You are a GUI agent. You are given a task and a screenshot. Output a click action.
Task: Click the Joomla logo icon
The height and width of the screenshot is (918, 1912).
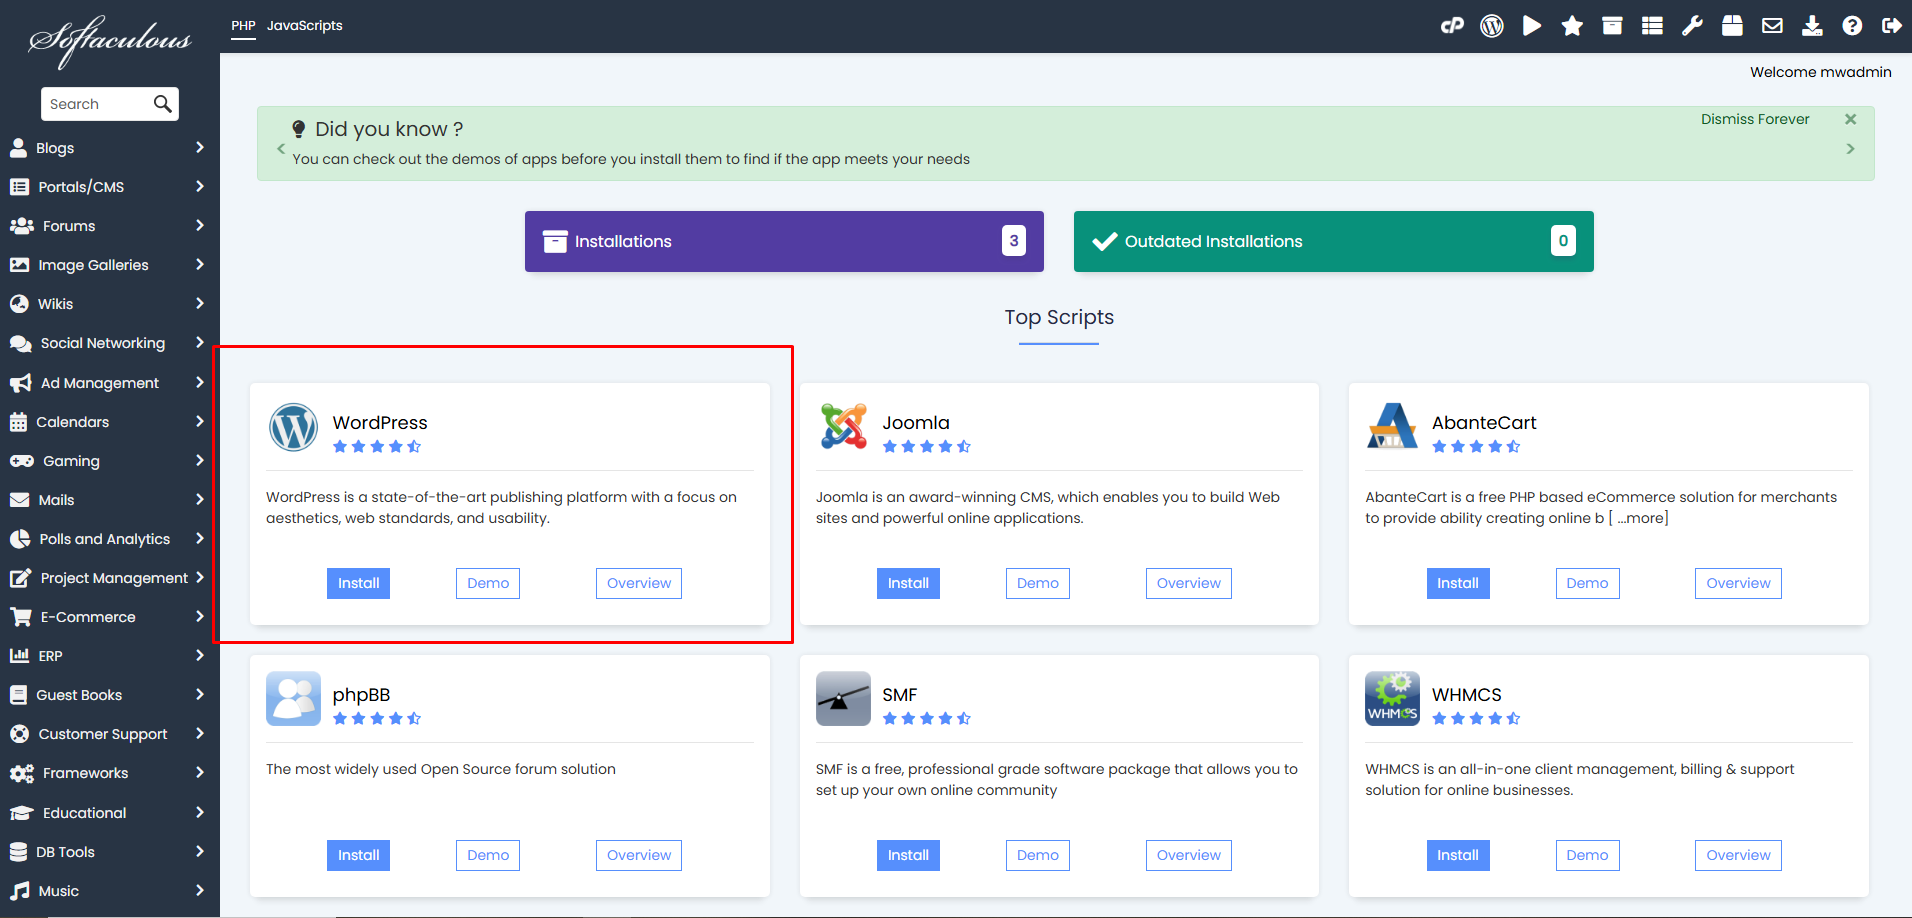pyautogui.click(x=843, y=427)
